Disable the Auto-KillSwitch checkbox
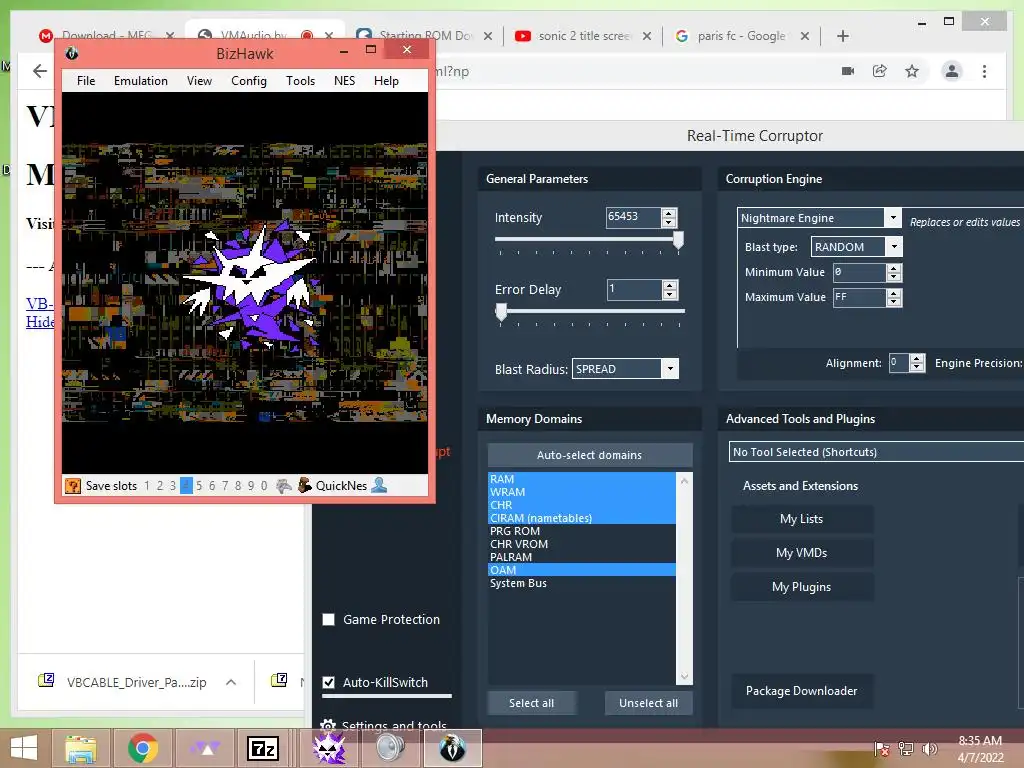This screenshot has height=768, width=1024. pos(328,682)
